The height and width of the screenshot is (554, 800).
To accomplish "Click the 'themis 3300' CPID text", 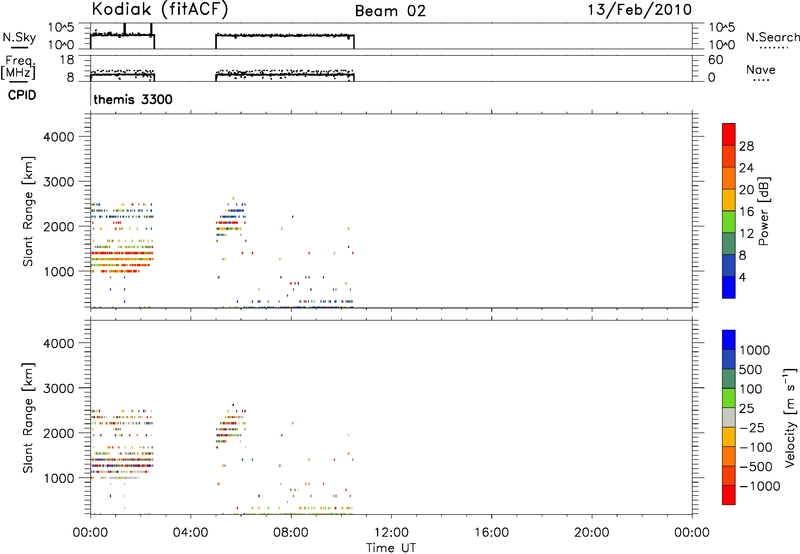I will click(133, 99).
